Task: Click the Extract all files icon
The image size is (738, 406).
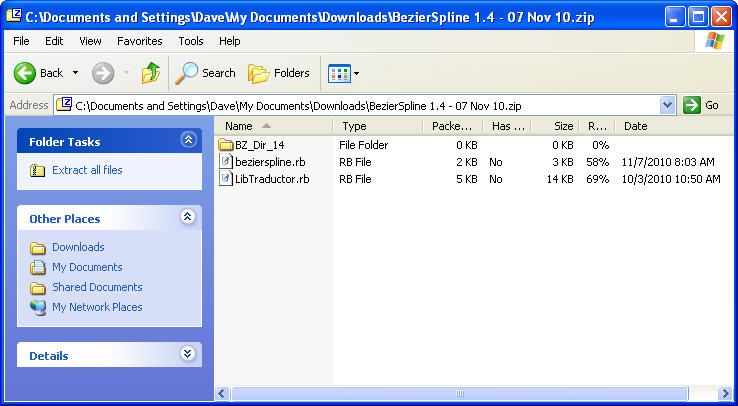Action: coord(38,170)
